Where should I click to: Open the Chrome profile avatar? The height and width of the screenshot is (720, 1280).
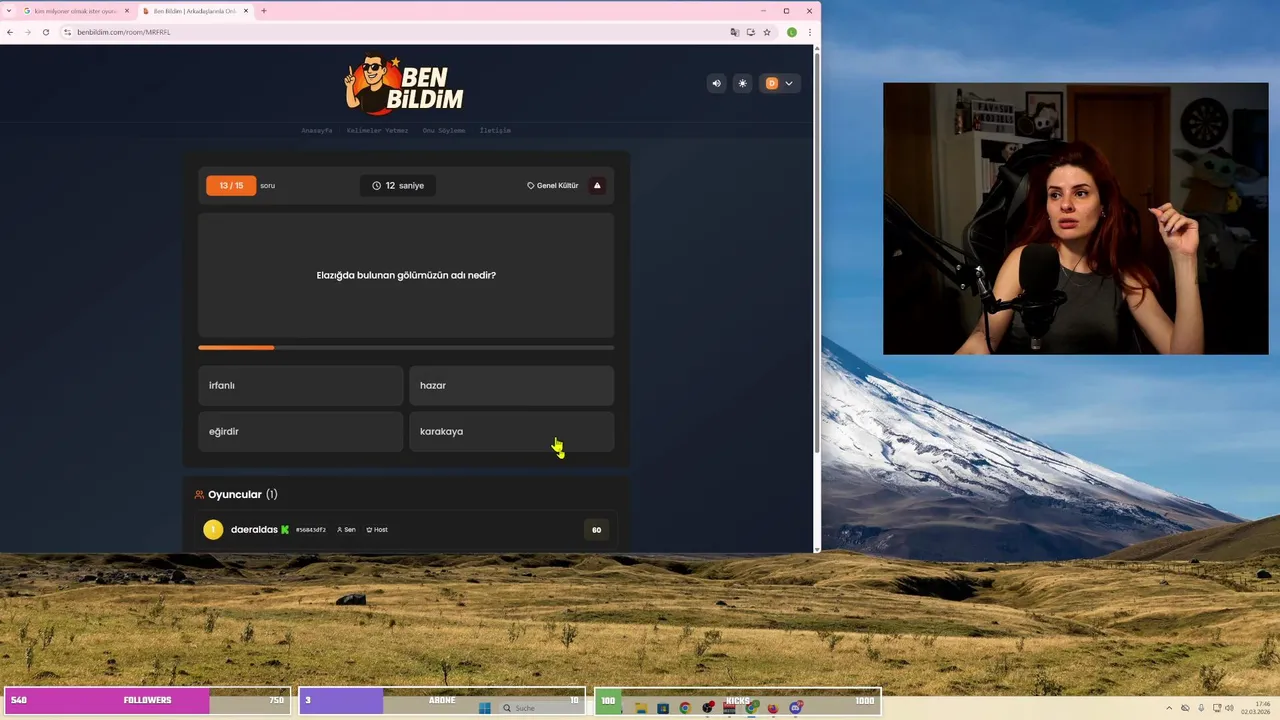pyautogui.click(x=792, y=32)
